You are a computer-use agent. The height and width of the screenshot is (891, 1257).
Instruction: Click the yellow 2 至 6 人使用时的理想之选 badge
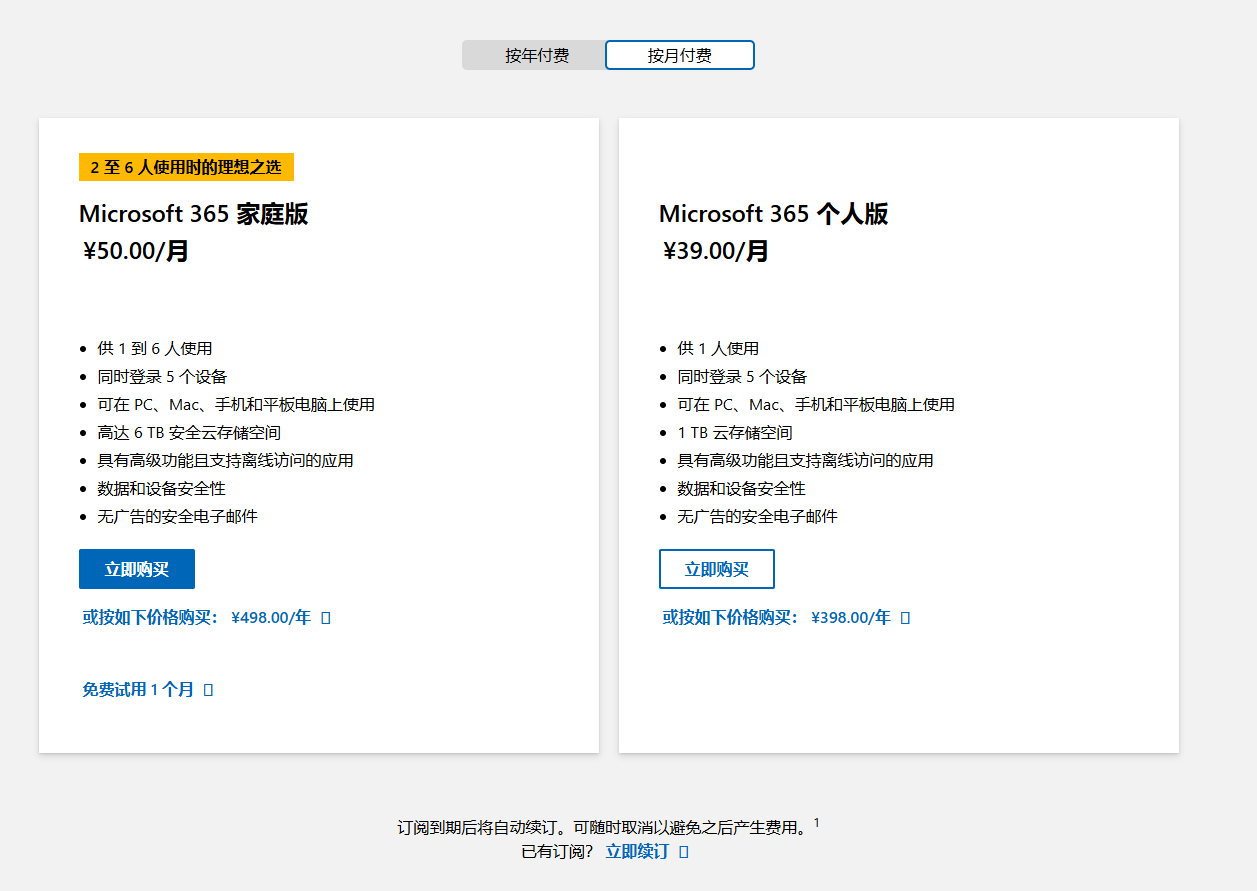pos(186,167)
